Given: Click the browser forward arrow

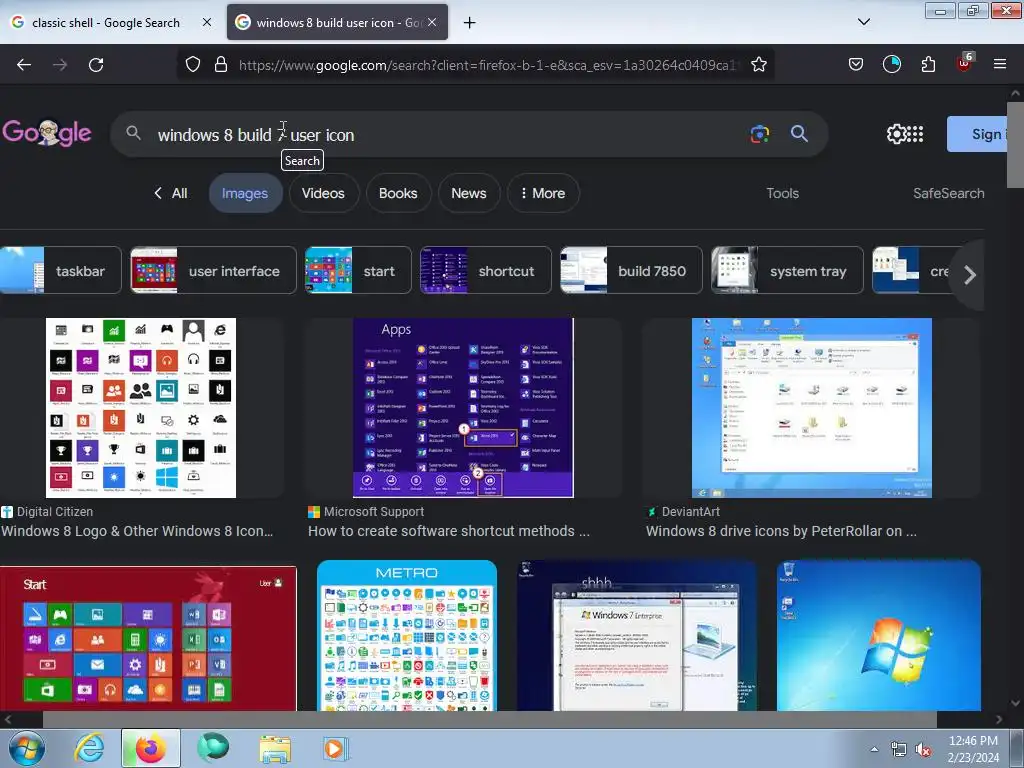Looking at the screenshot, I should [x=60, y=65].
